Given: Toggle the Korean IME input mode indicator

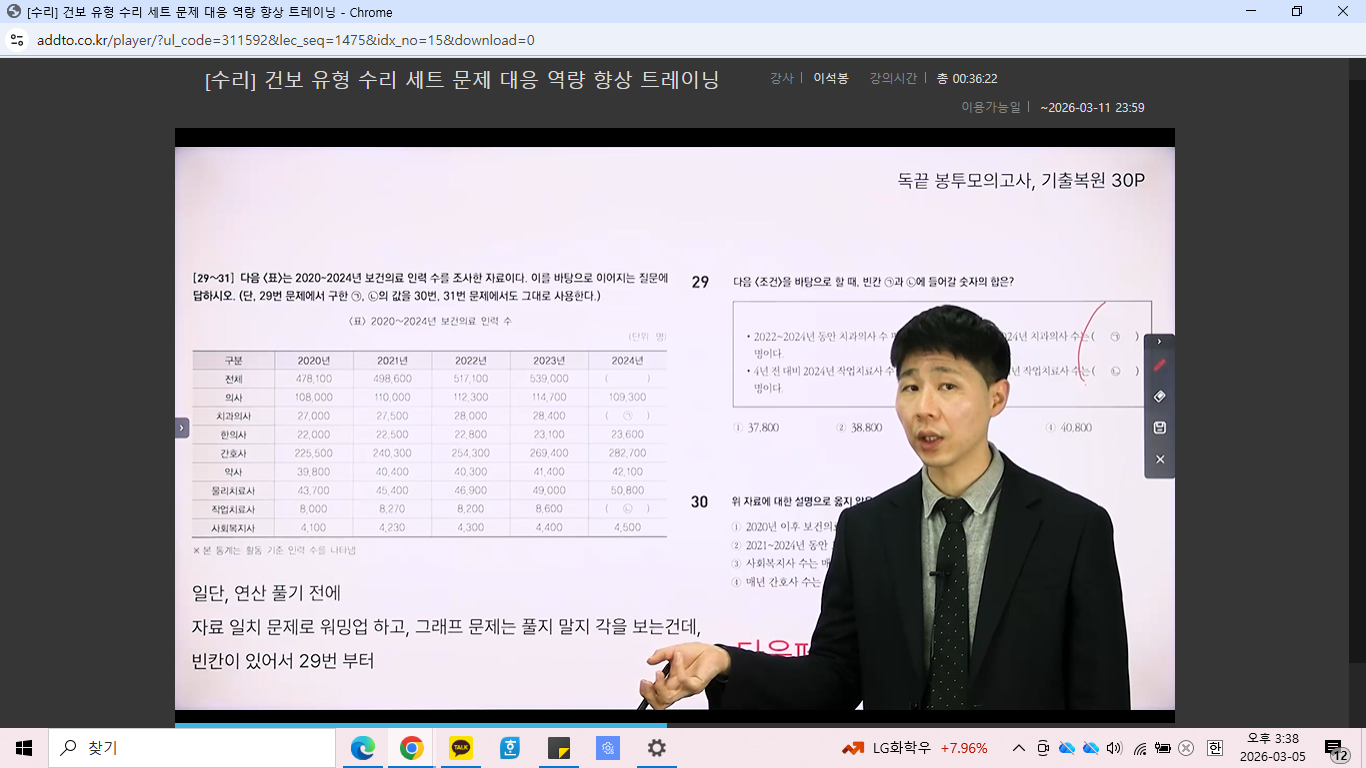Looking at the screenshot, I should coord(1215,748).
